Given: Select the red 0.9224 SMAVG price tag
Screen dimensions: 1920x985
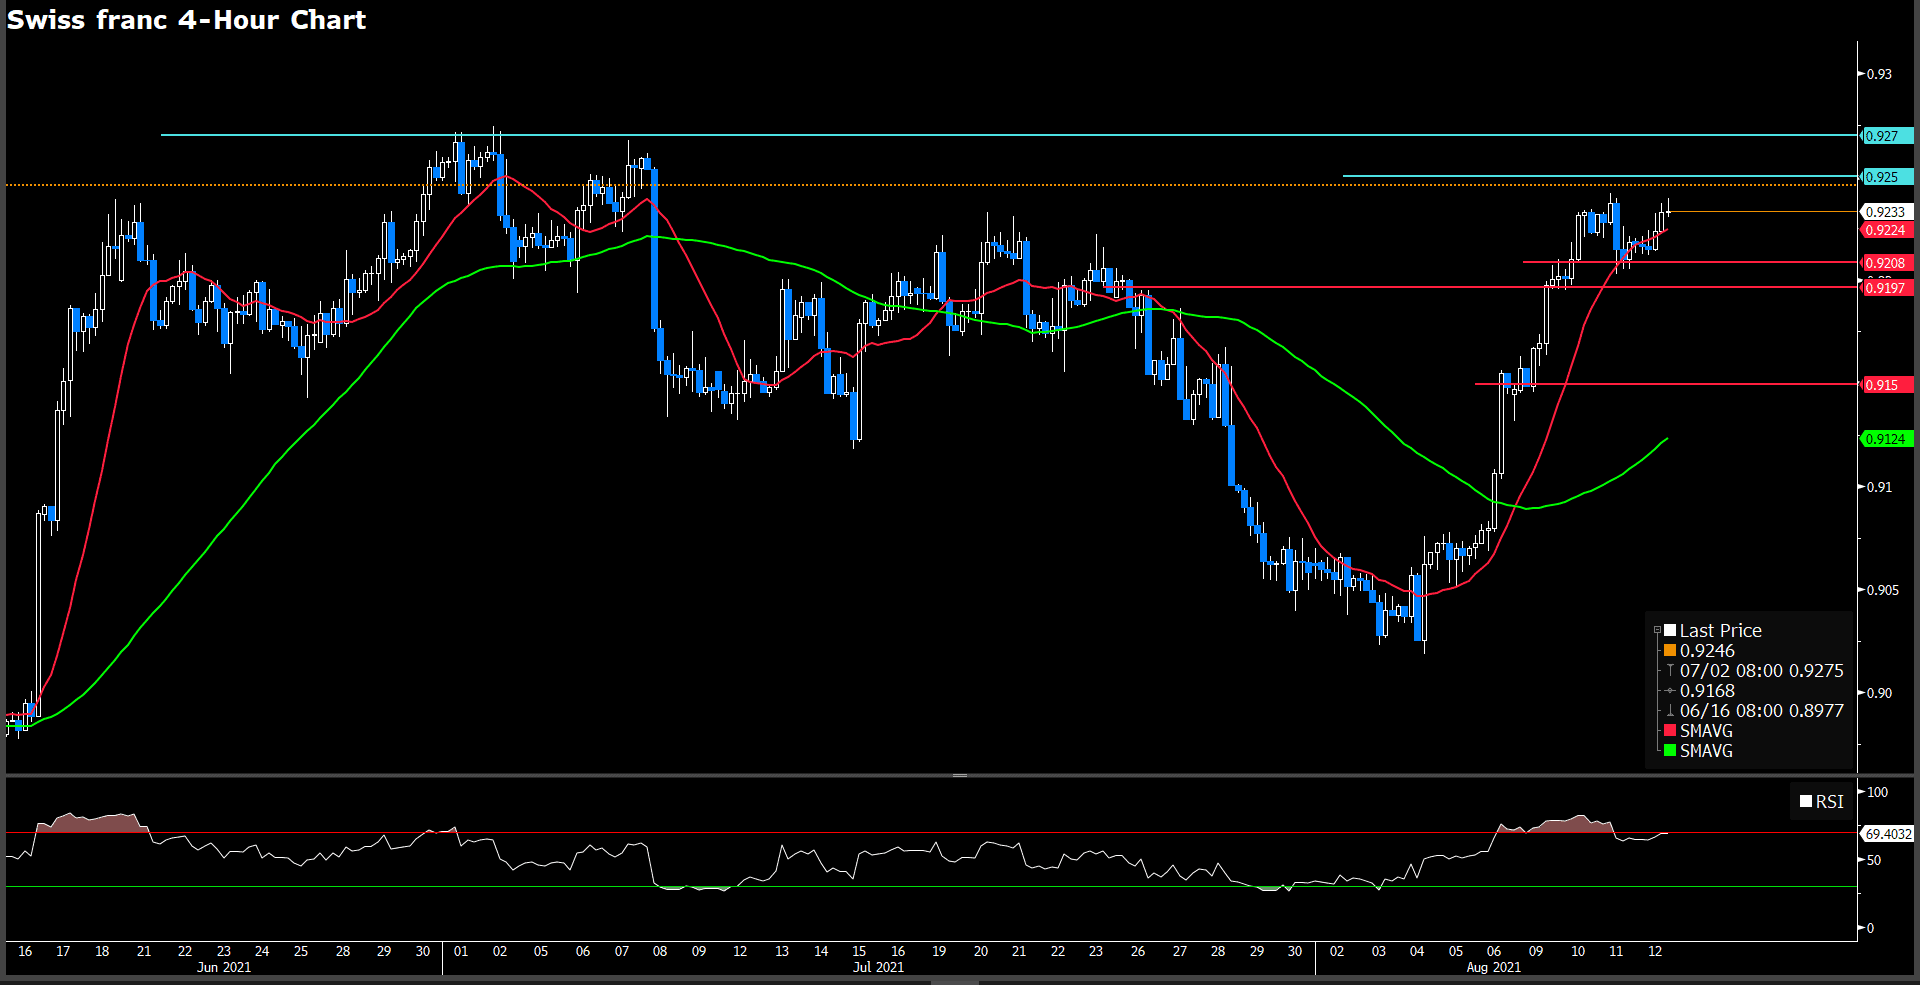Looking at the screenshot, I should point(1887,230).
